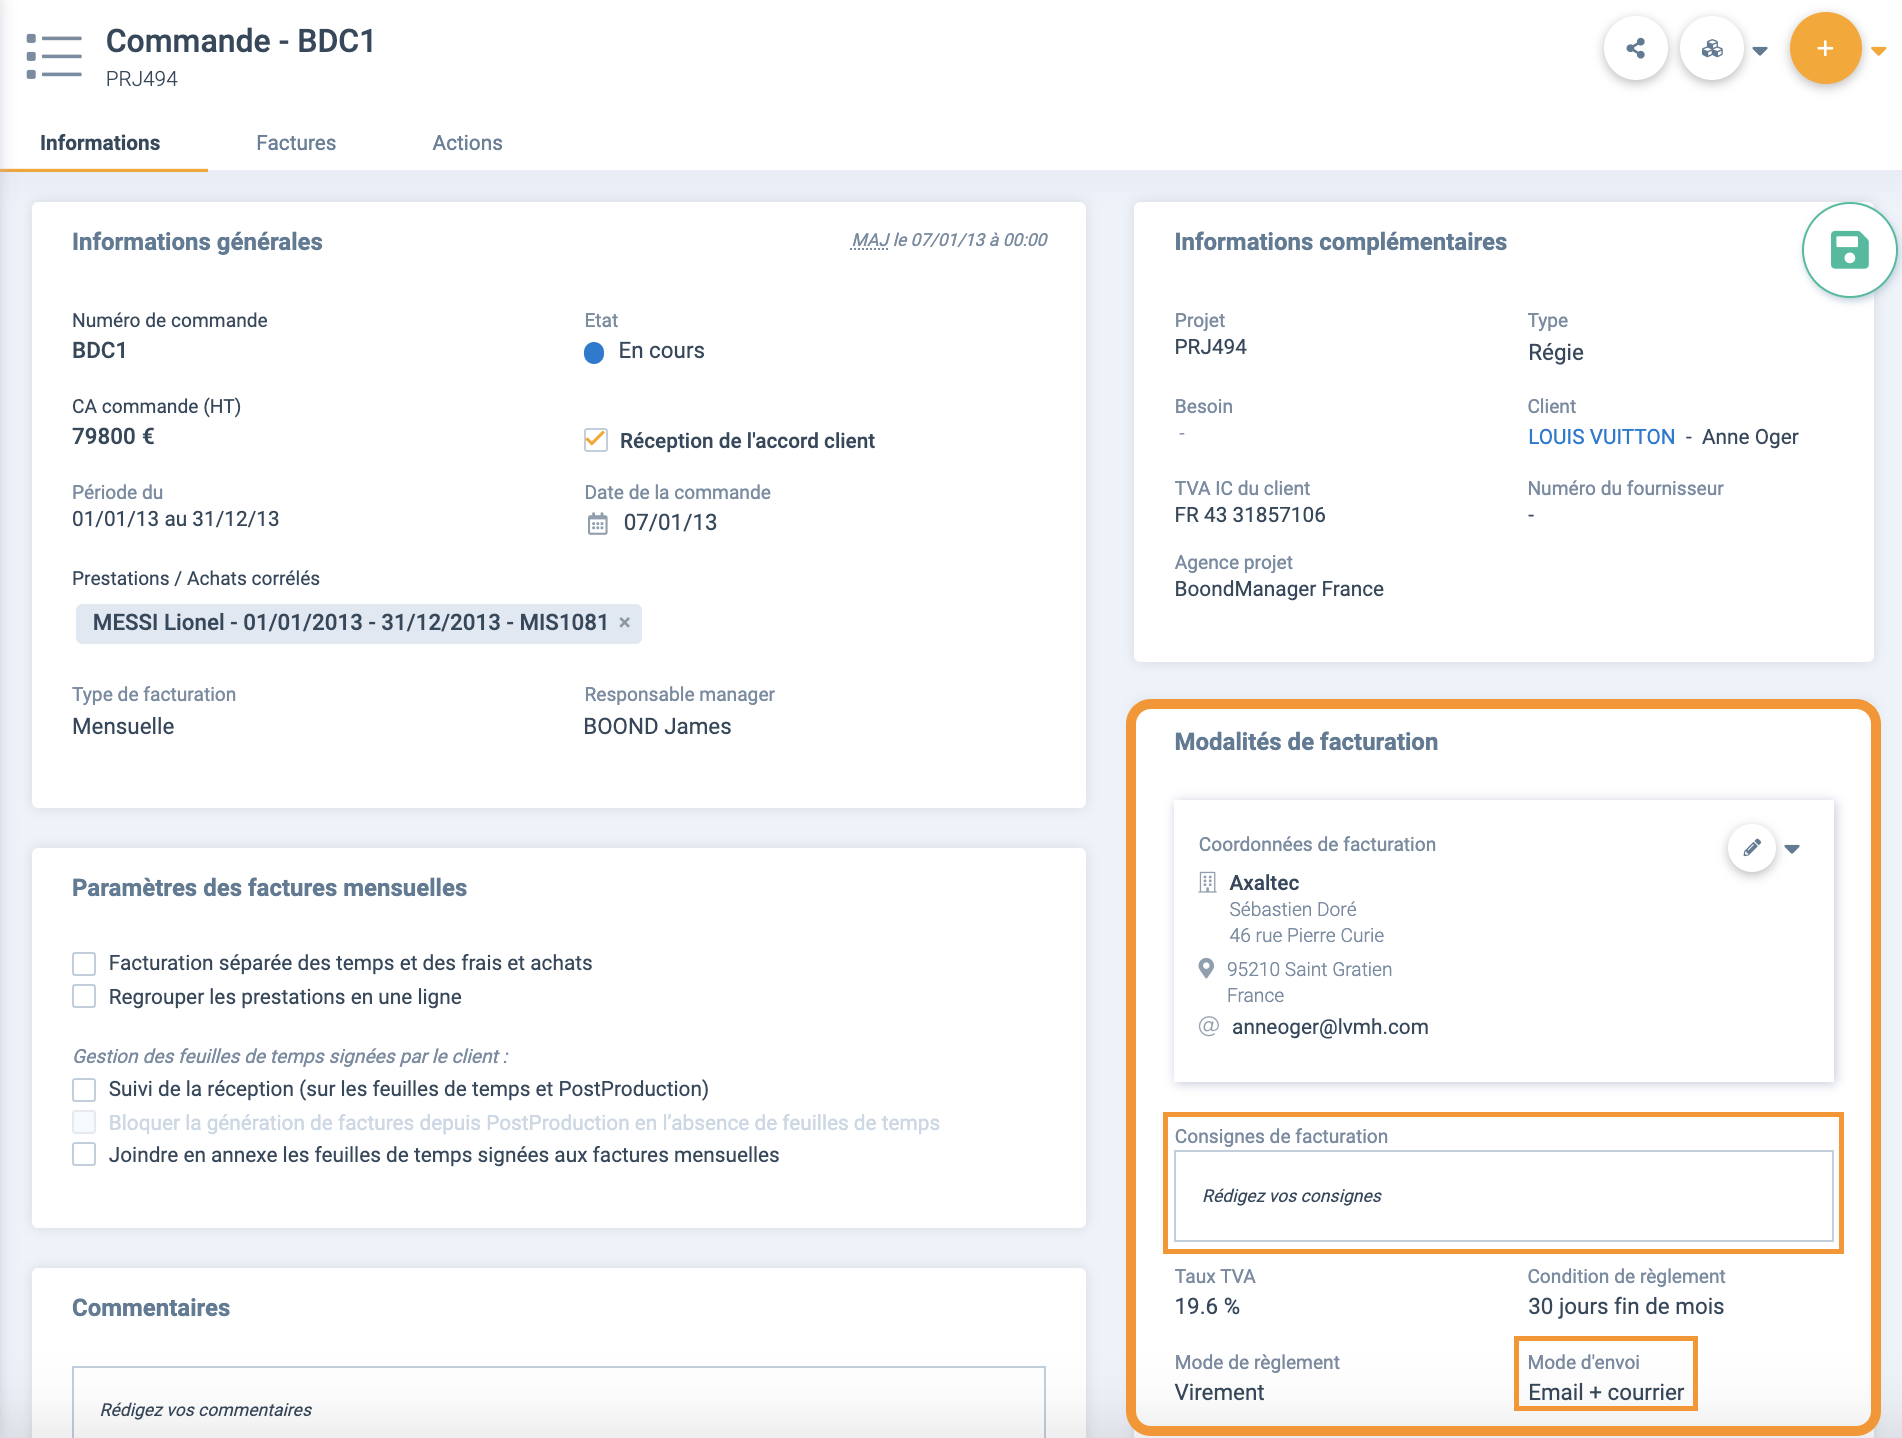Image resolution: width=1902 pixels, height=1438 pixels.
Task: Click the Mensuelle billing type value
Action: tap(123, 726)
